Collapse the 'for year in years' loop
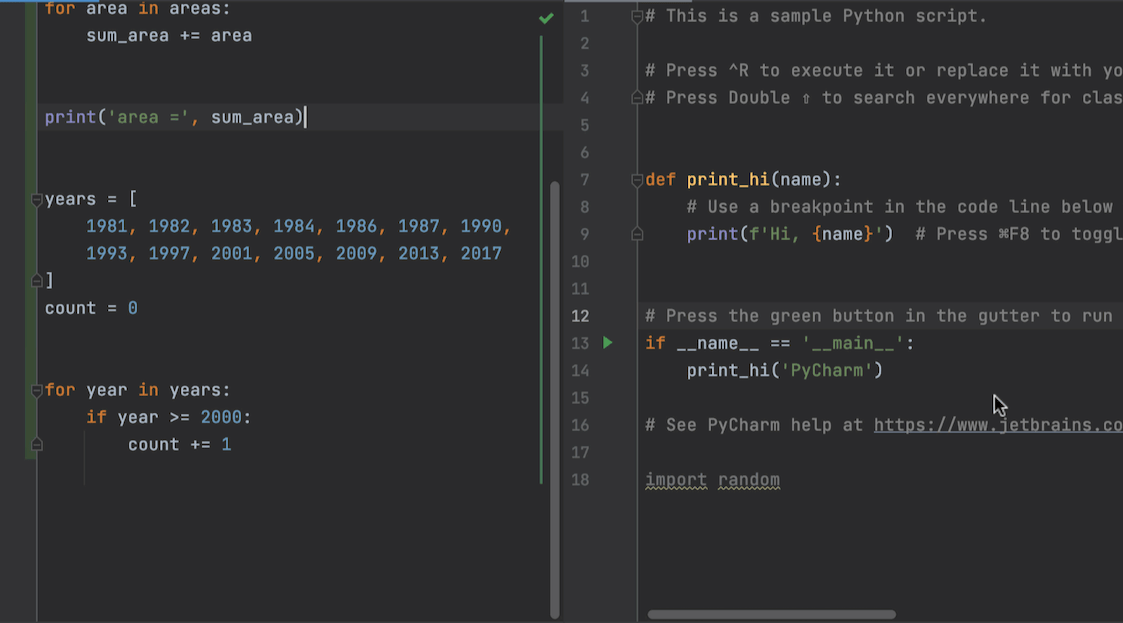The height and width of the screenshot is (623, 1123). [35, 389]
